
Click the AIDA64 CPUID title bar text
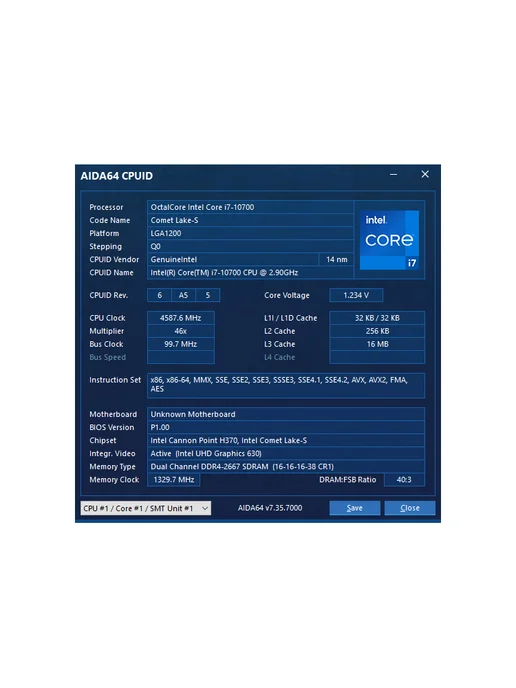pyautogui.click(x=117, y=176)
